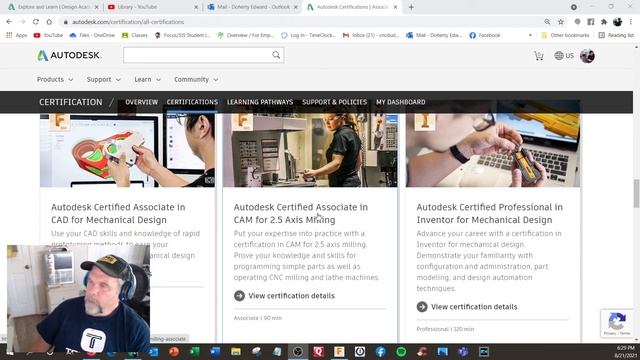Click the search magnifier icon in Autodesk search box

coord(276,55)
